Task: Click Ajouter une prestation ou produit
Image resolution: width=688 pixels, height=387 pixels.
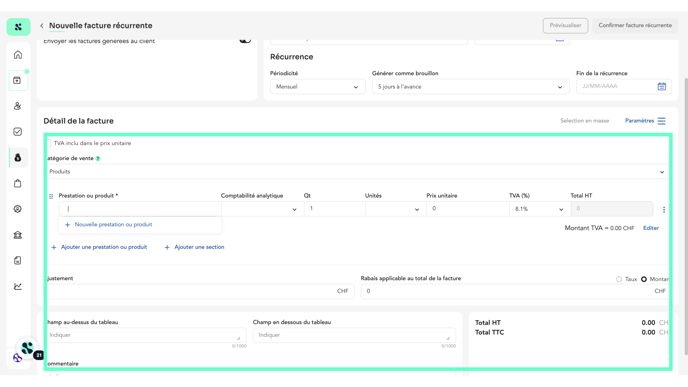Action: click(99, 247)
